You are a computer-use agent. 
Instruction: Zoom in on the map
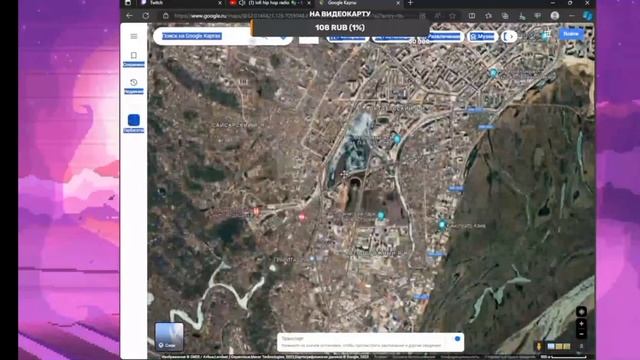(x=581, y=324)
